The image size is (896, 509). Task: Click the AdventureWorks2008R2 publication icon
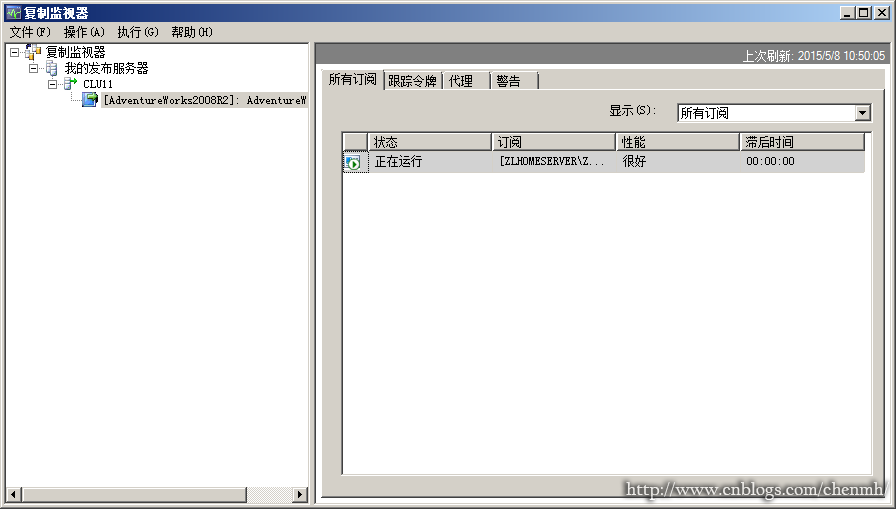coord(91,100)
